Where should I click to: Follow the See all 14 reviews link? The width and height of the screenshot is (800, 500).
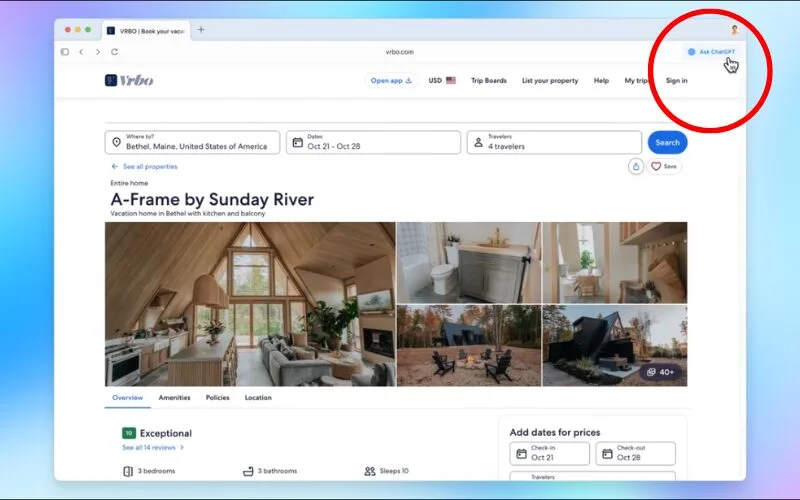[153, 448]
